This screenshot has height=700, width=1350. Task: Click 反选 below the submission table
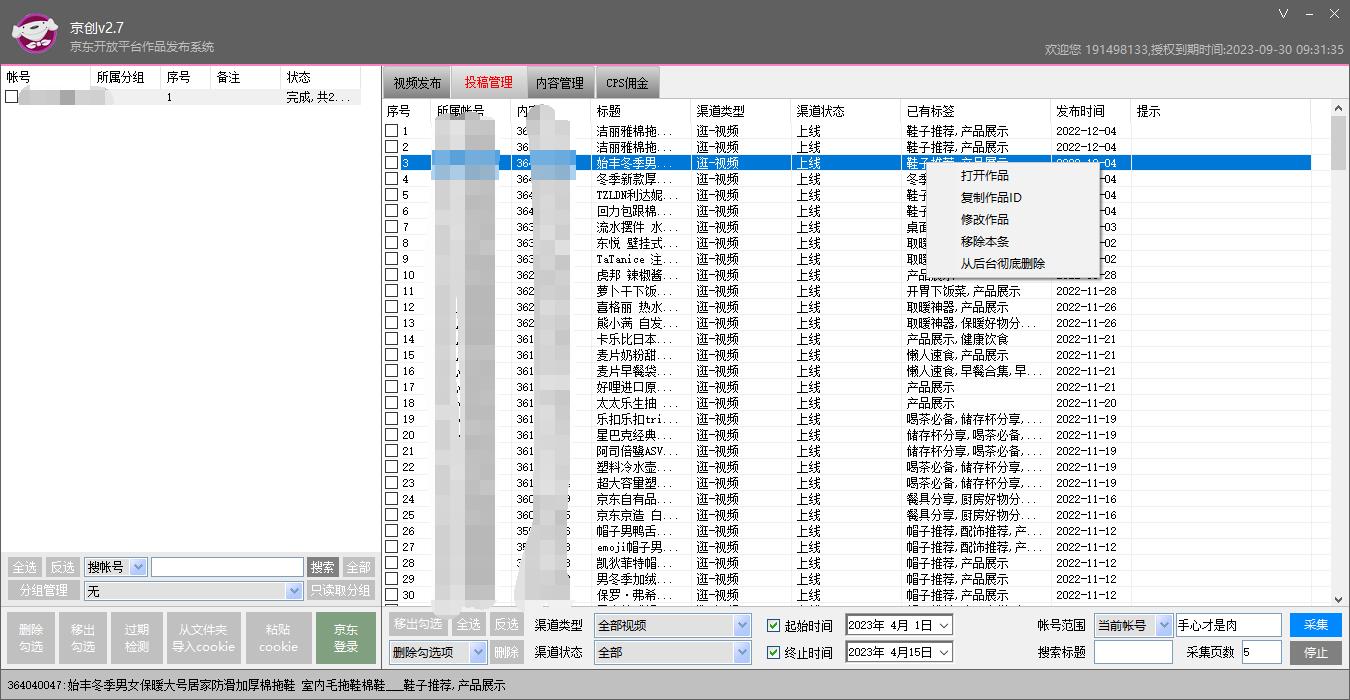pos(506,624)
